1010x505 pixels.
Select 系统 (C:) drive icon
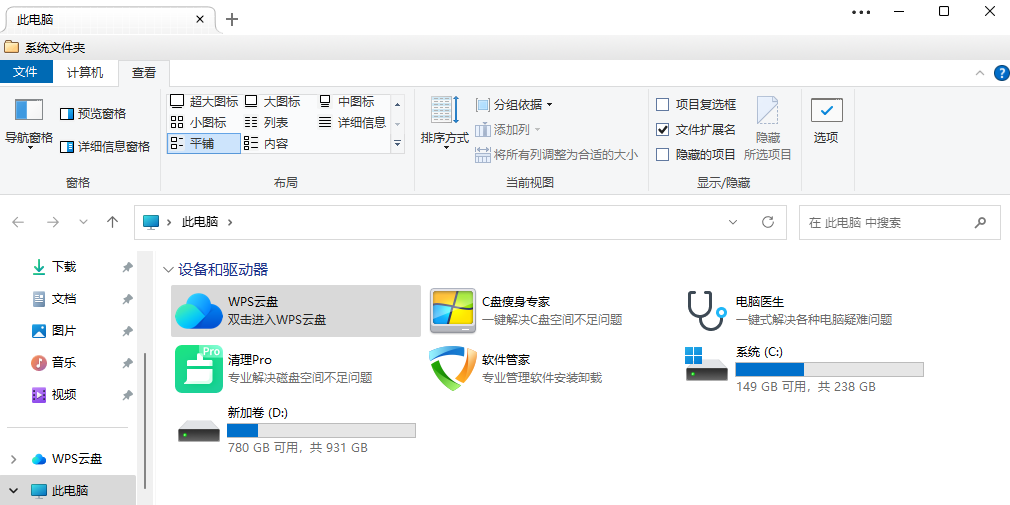[x=707, y=365]
